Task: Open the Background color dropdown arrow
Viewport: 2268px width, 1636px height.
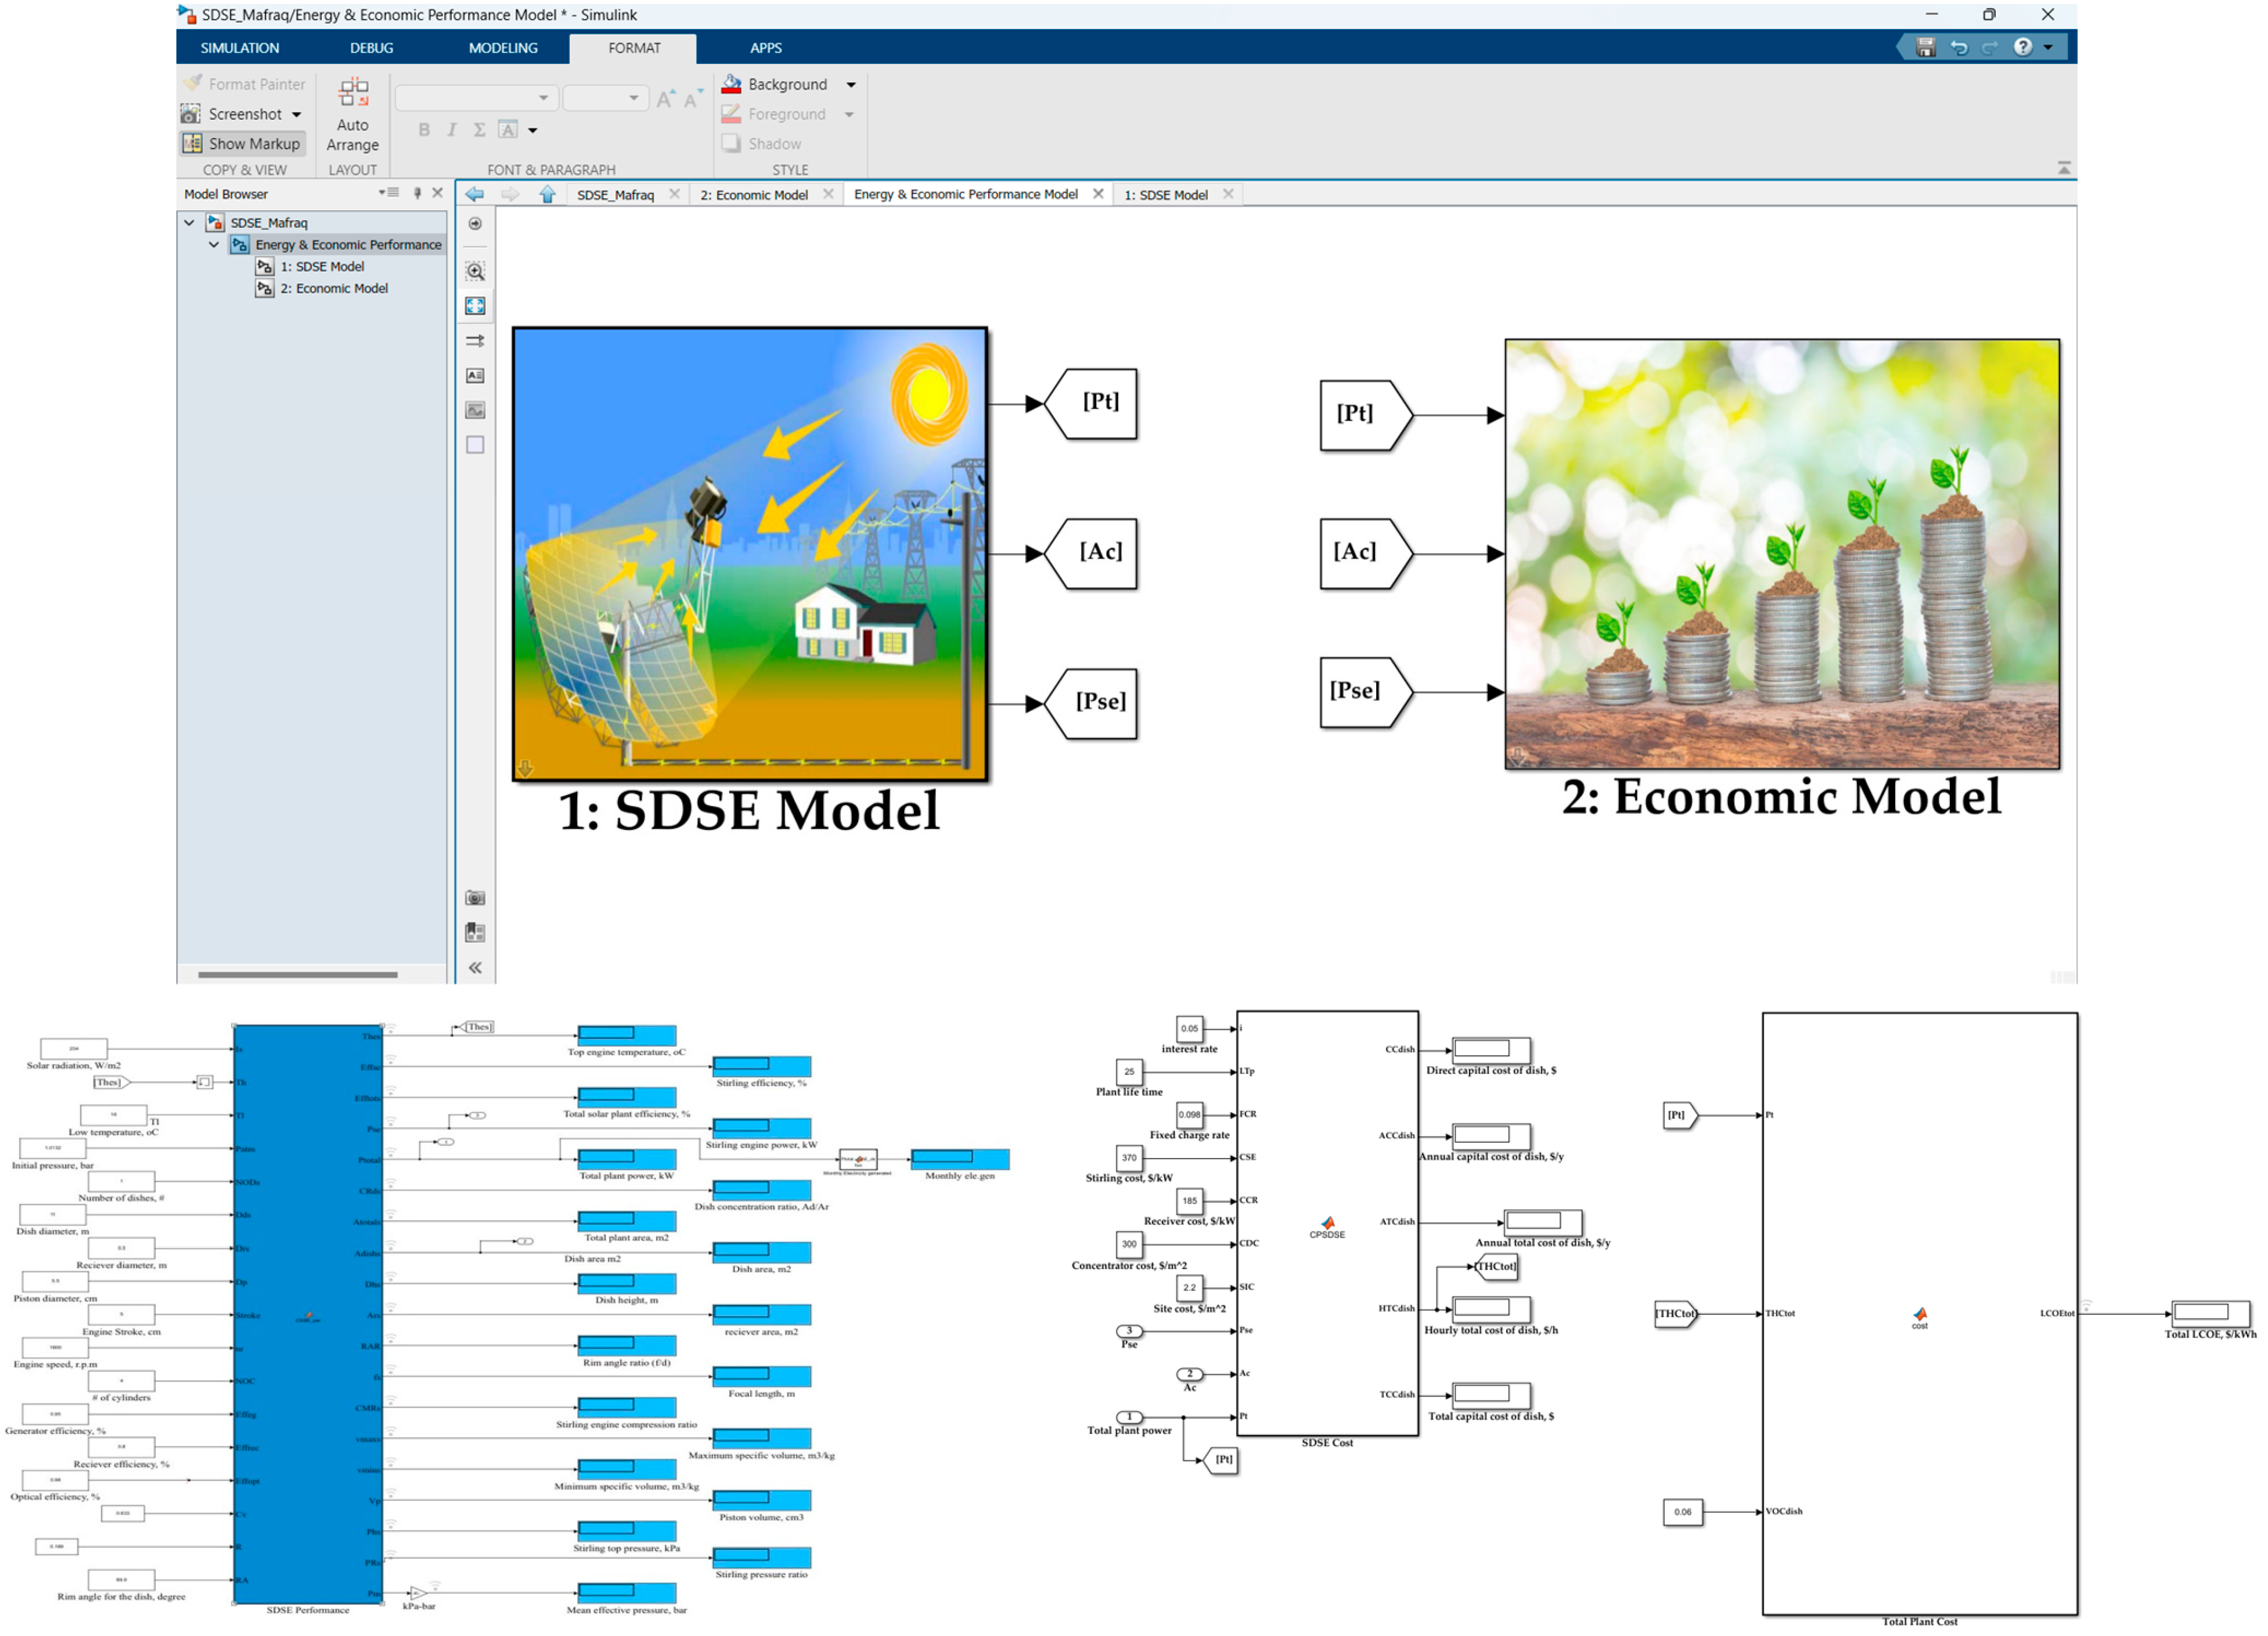Action: click(851, 85)
